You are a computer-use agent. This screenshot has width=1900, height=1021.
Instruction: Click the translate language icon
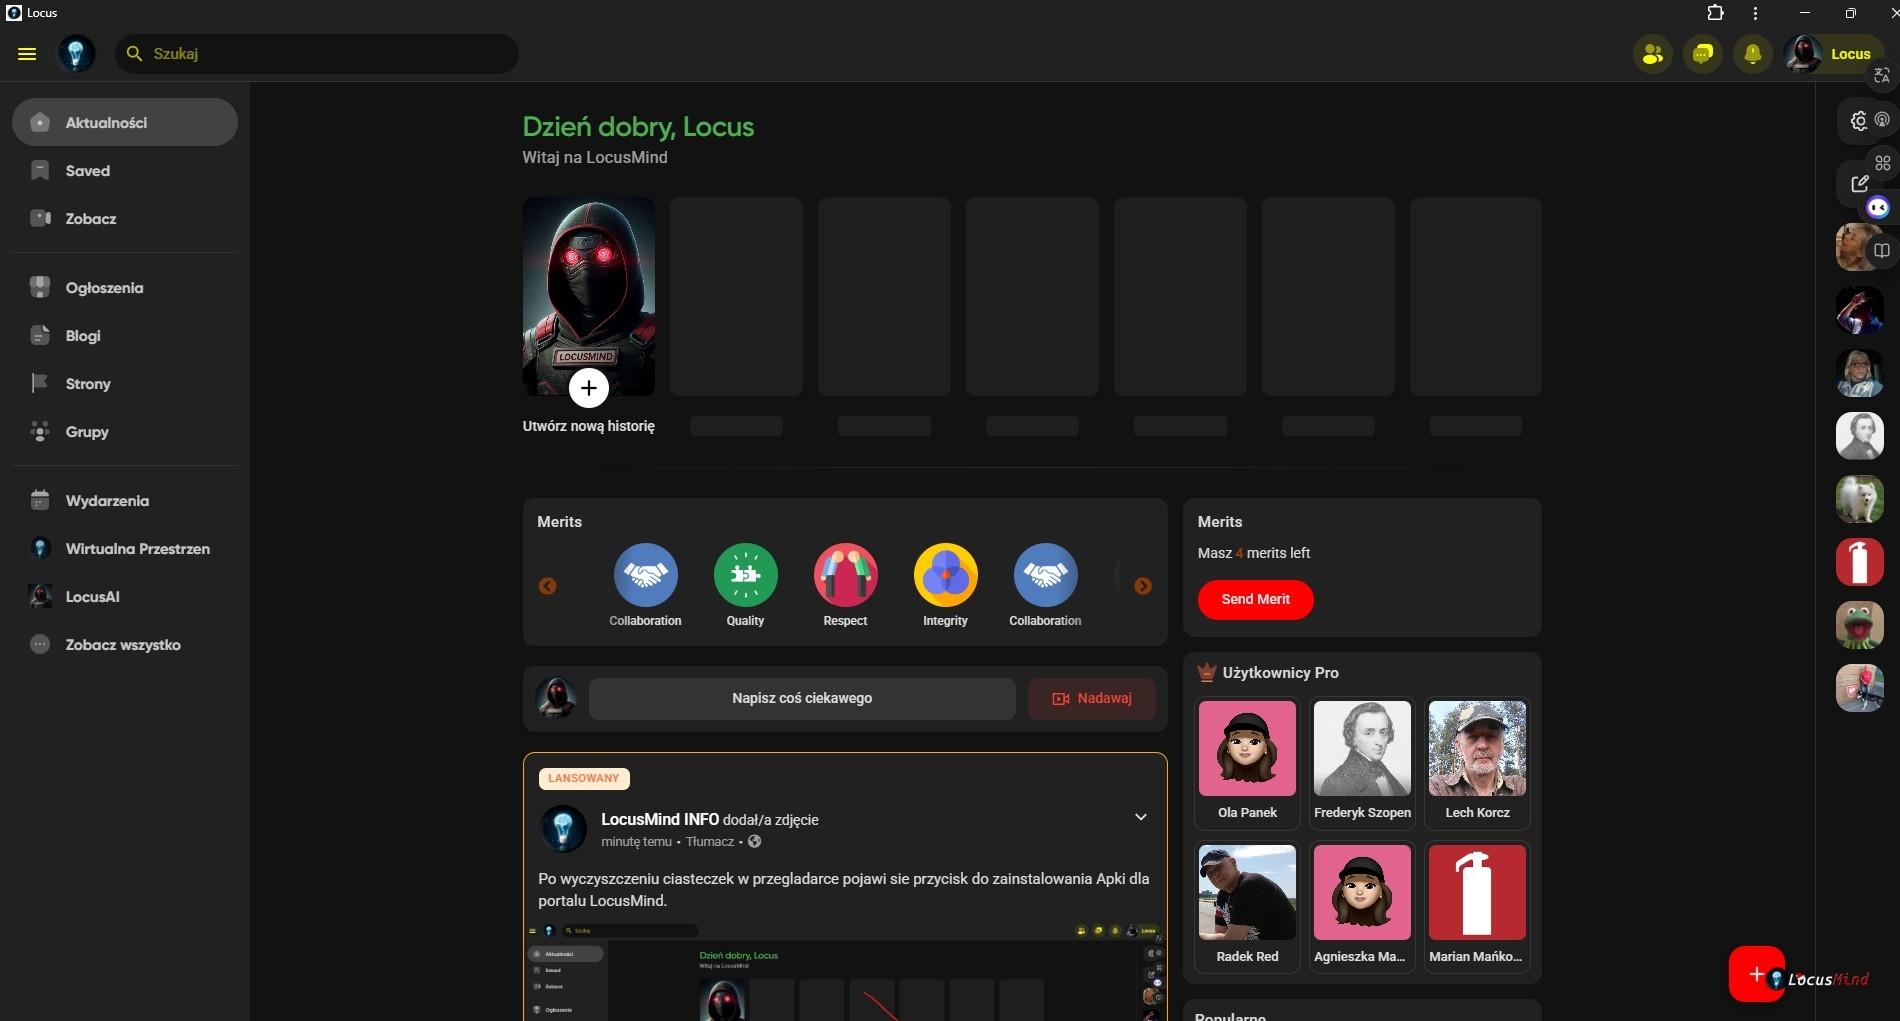(1882, 75)
